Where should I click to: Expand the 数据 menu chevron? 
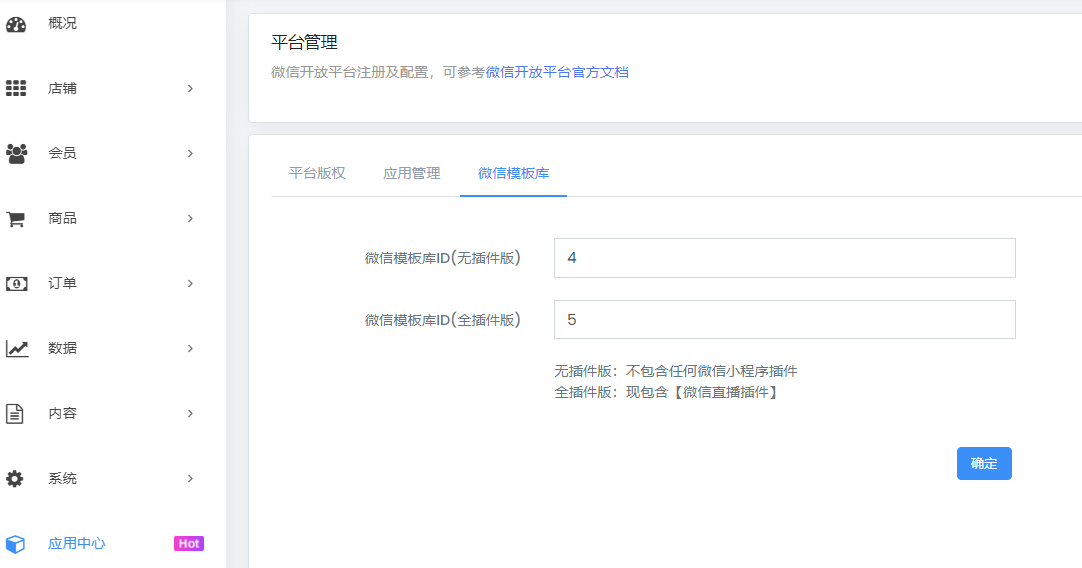pyautogui.click(x=190, y=349)
